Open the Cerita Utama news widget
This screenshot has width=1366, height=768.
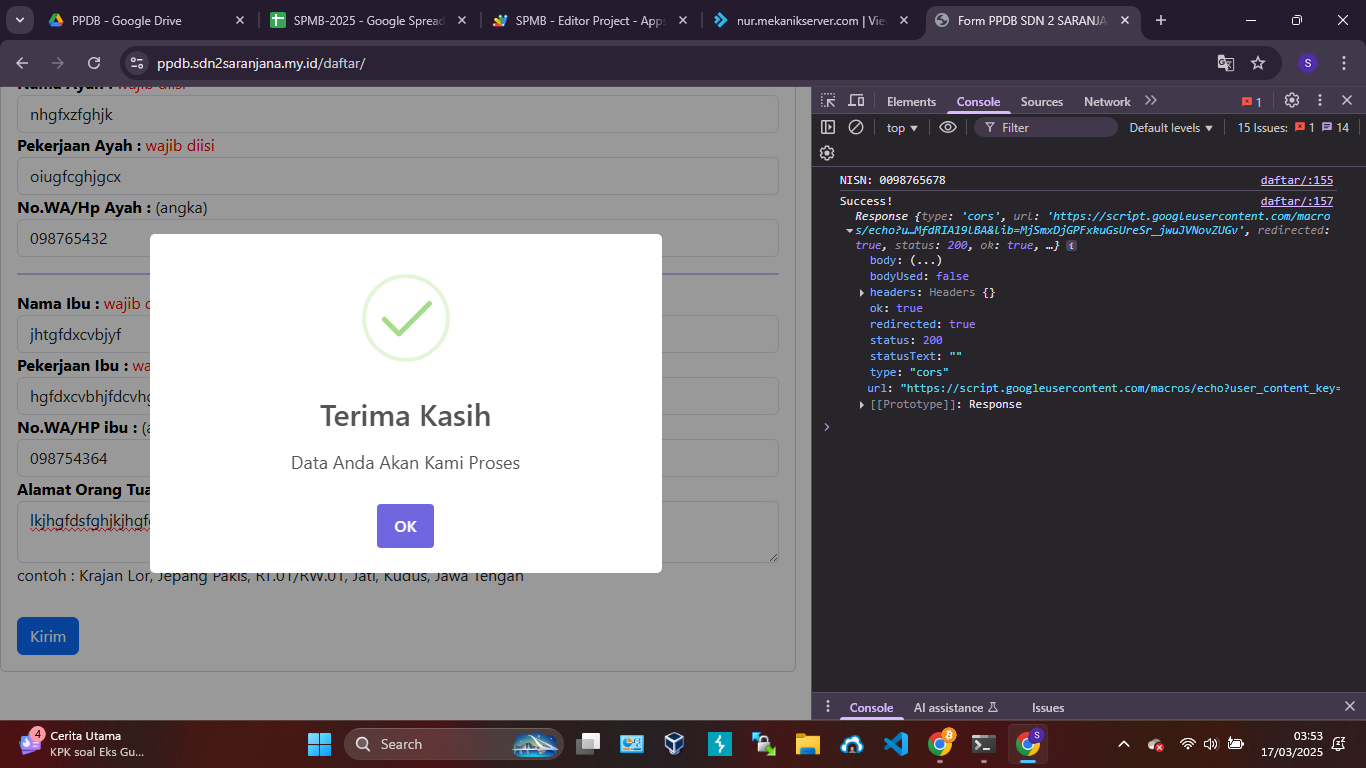tap(80, 744)
